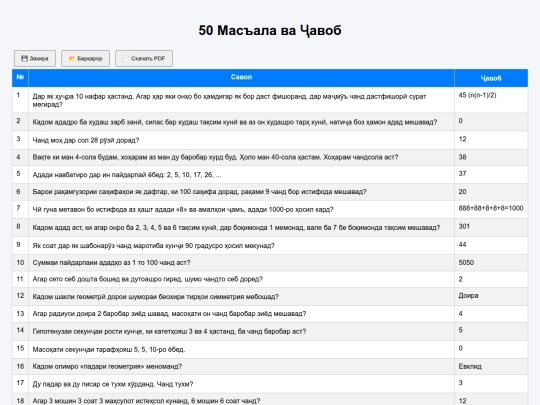Viewport: 540px width, 405px height.
Task: Click the Захира save button
Action: [x=35, y=59]
